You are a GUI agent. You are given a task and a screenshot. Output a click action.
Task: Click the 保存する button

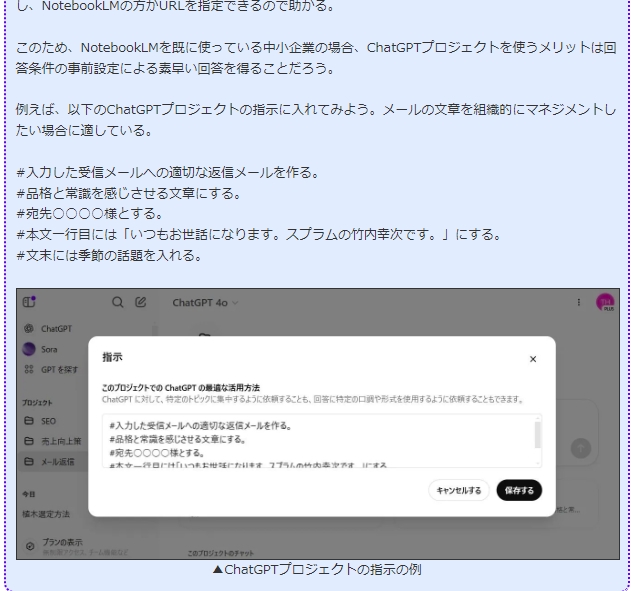tap(519, 491)
